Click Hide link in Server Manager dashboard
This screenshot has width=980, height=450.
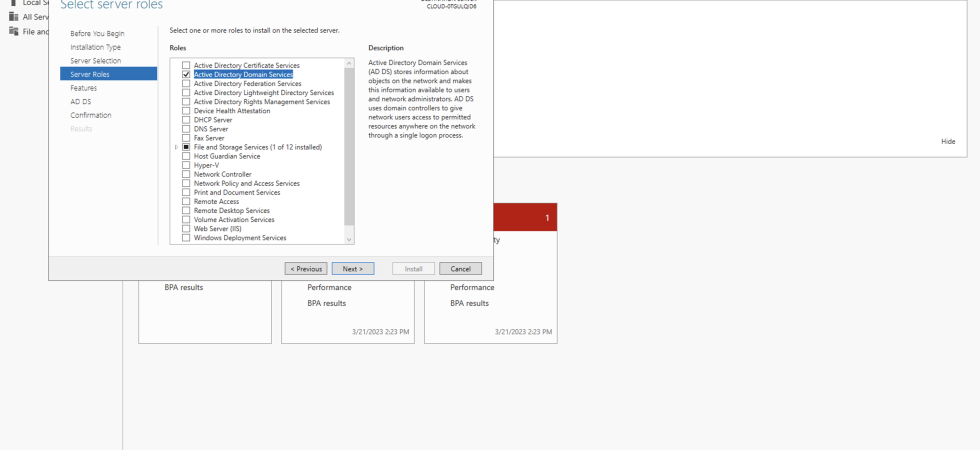948,142
